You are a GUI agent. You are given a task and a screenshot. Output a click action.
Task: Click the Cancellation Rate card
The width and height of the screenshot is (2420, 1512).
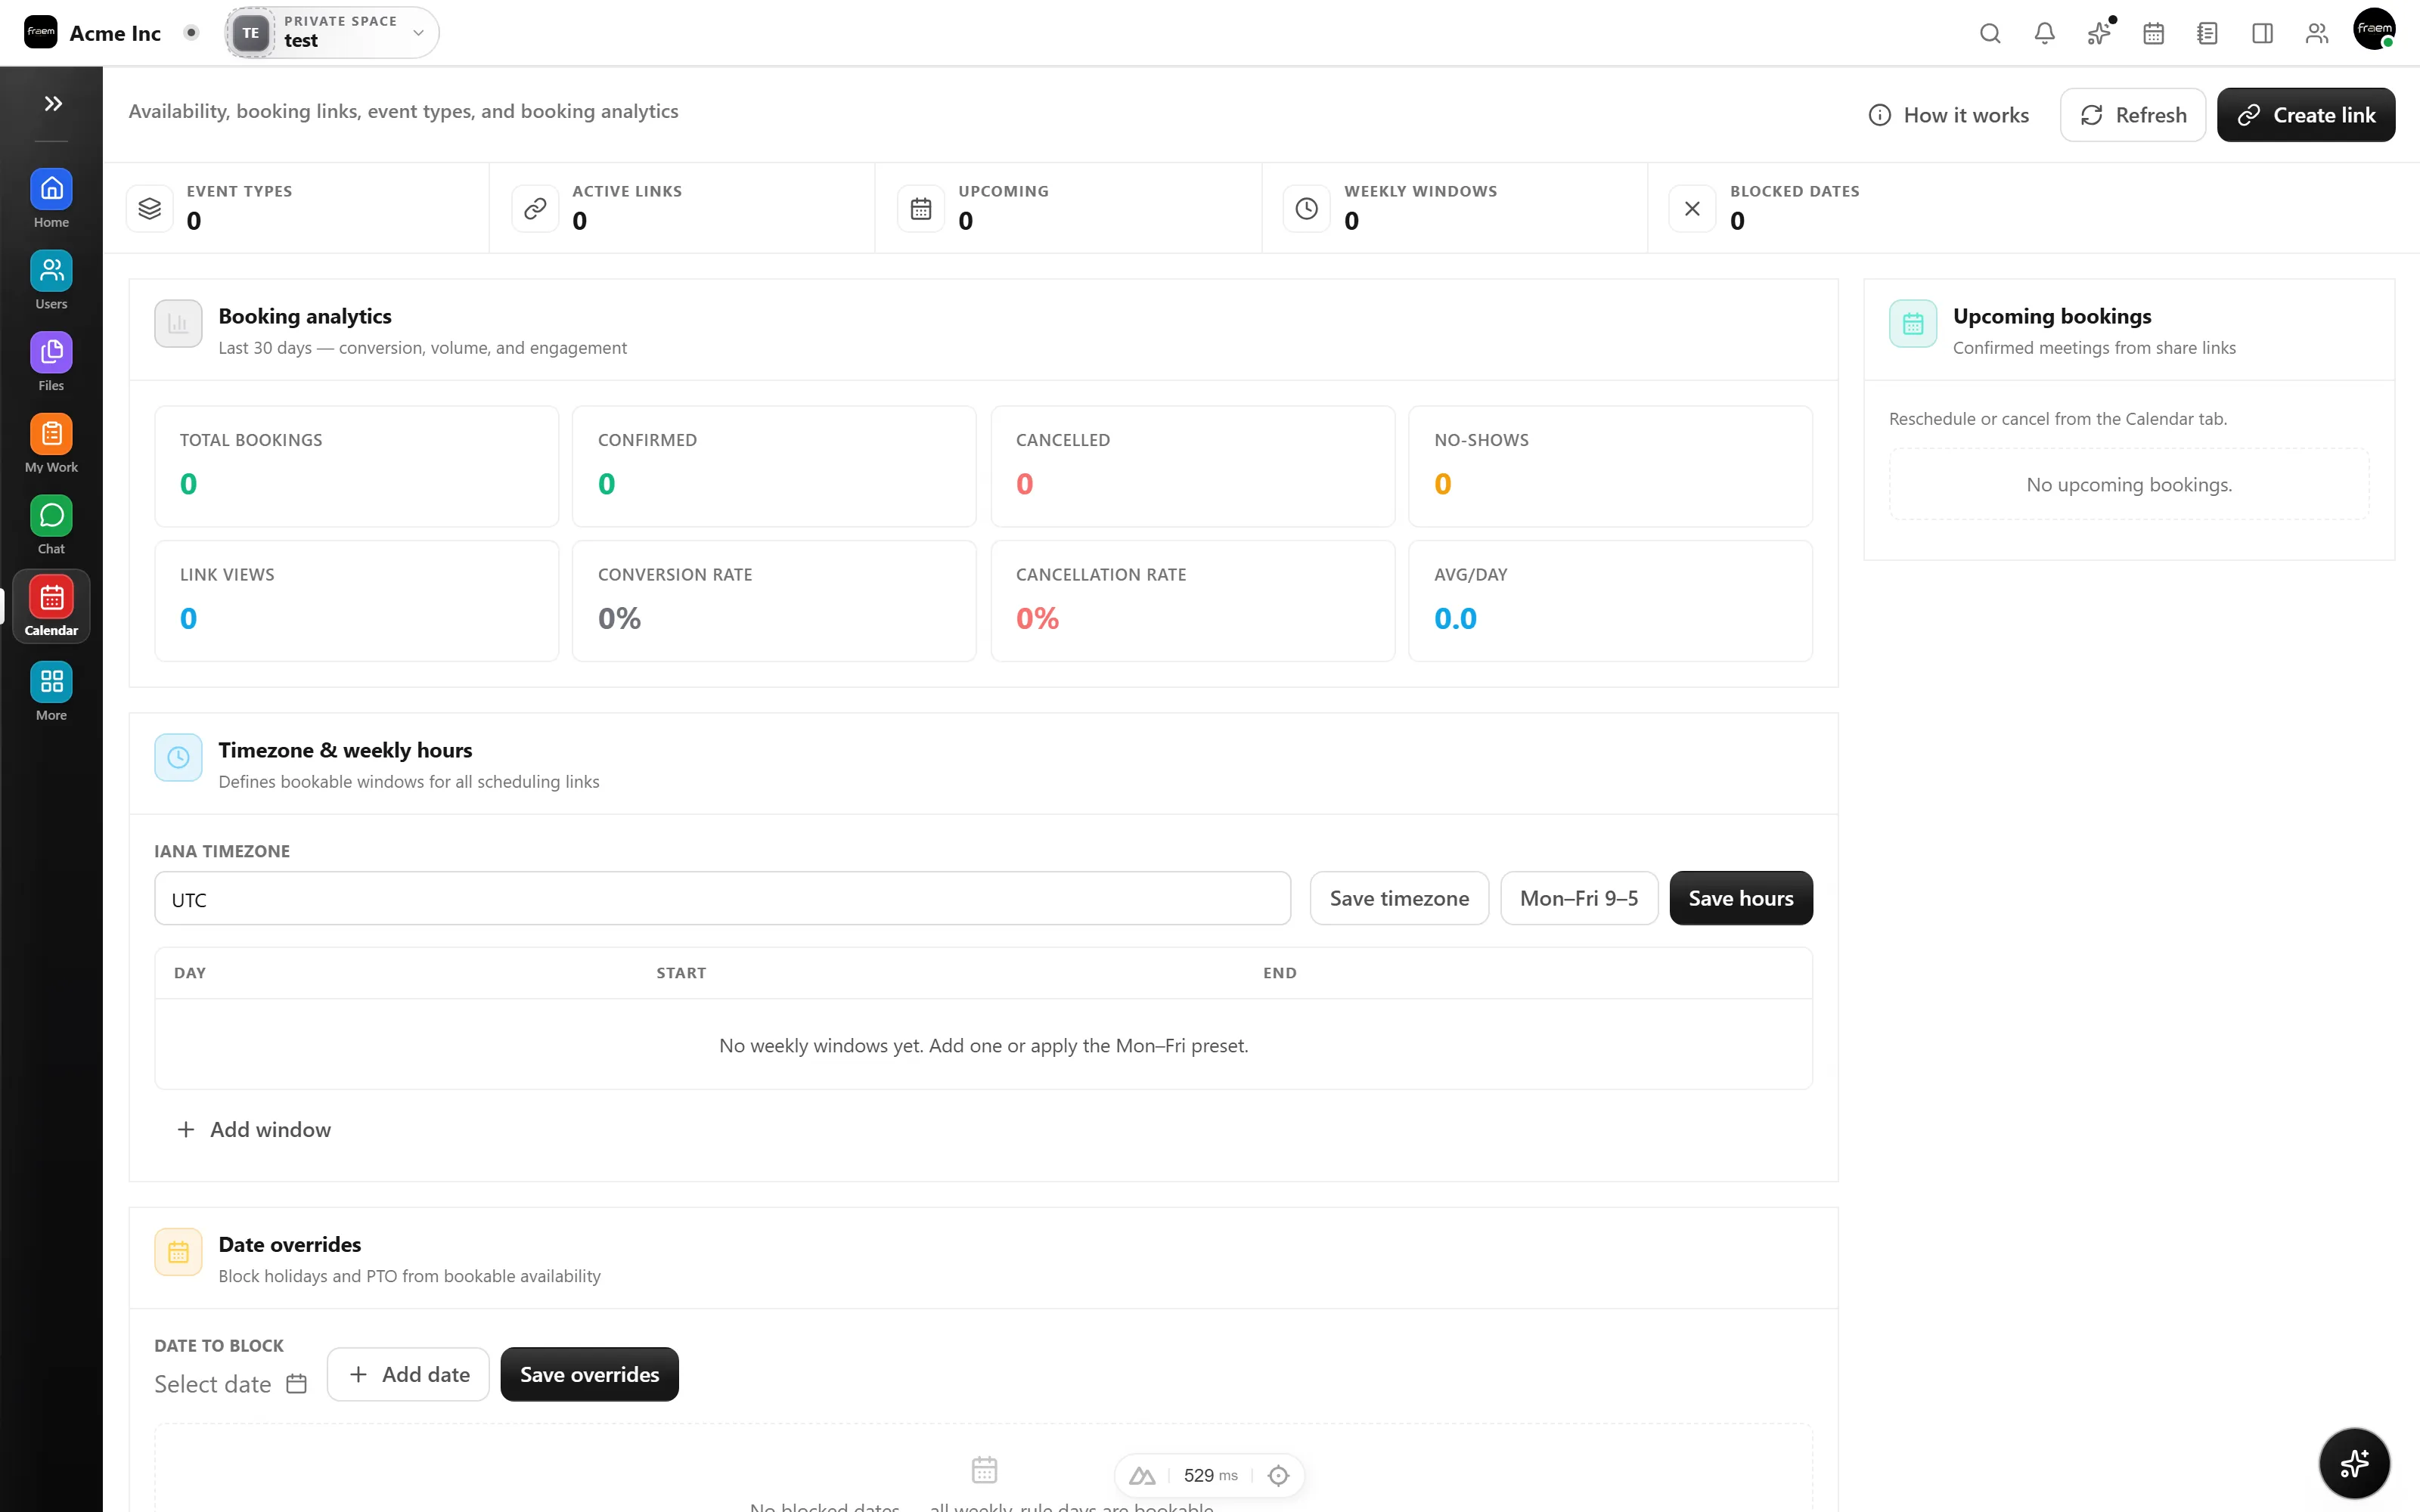tap(1192, 601)
